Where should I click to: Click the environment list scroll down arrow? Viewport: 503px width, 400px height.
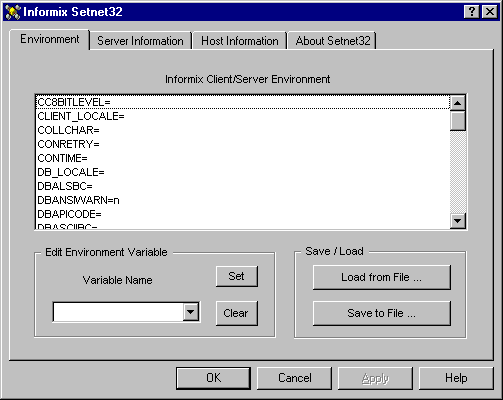click(458, 221)
